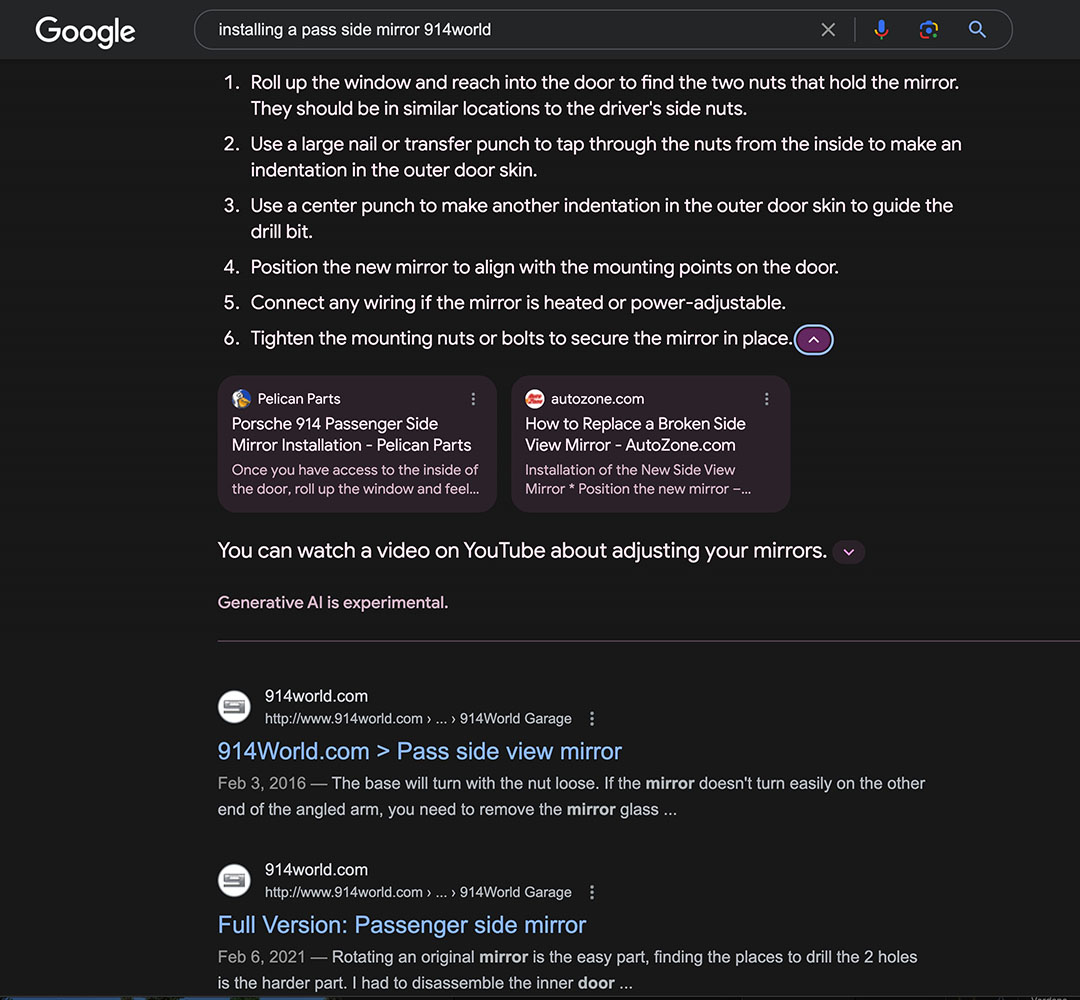Screen dimensions: 1080x1000
Task: Open Pelican Parts card options menu
Action: (x=472, y=399)
